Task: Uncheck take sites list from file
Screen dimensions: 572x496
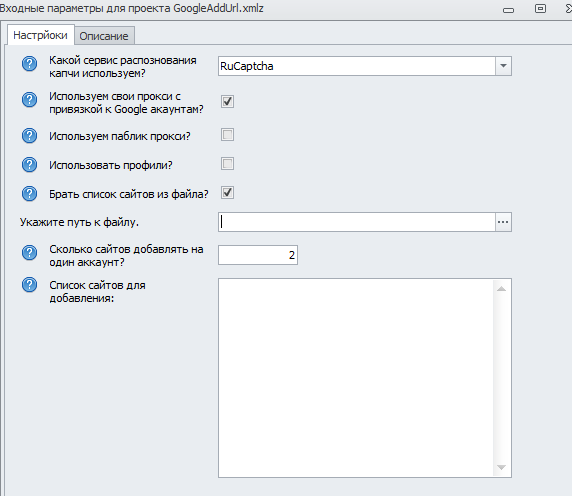Action: click(227, 193)
